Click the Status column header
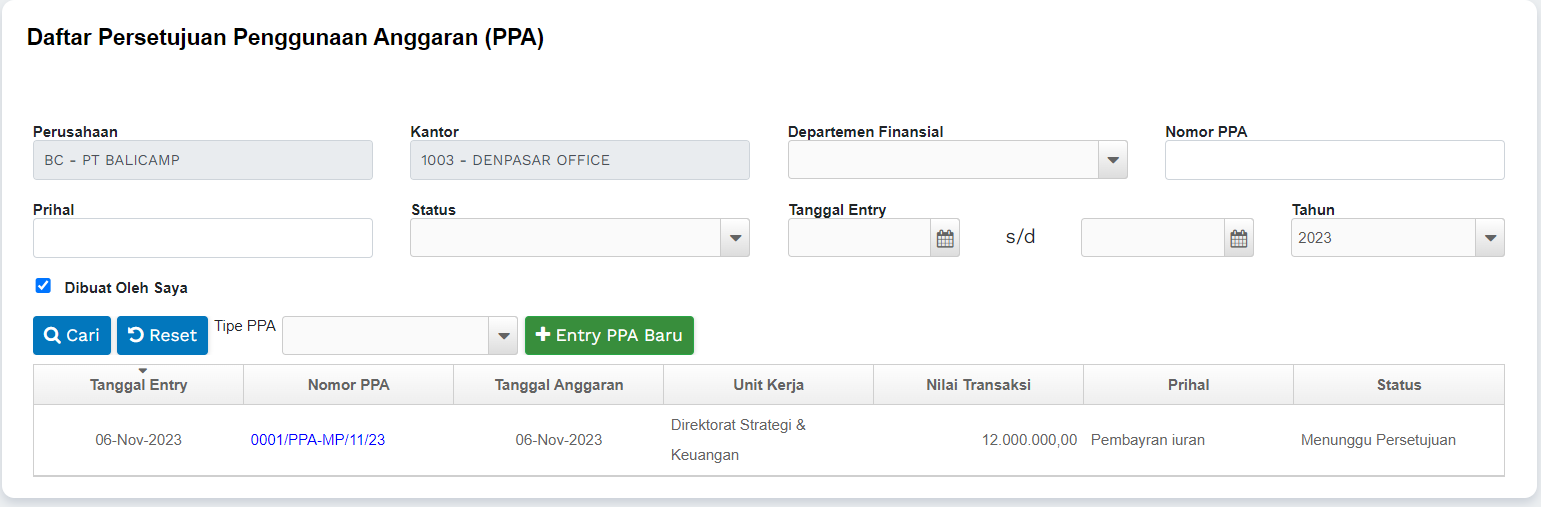Viewport: 1541px width, 507px height. [1398, 385]
